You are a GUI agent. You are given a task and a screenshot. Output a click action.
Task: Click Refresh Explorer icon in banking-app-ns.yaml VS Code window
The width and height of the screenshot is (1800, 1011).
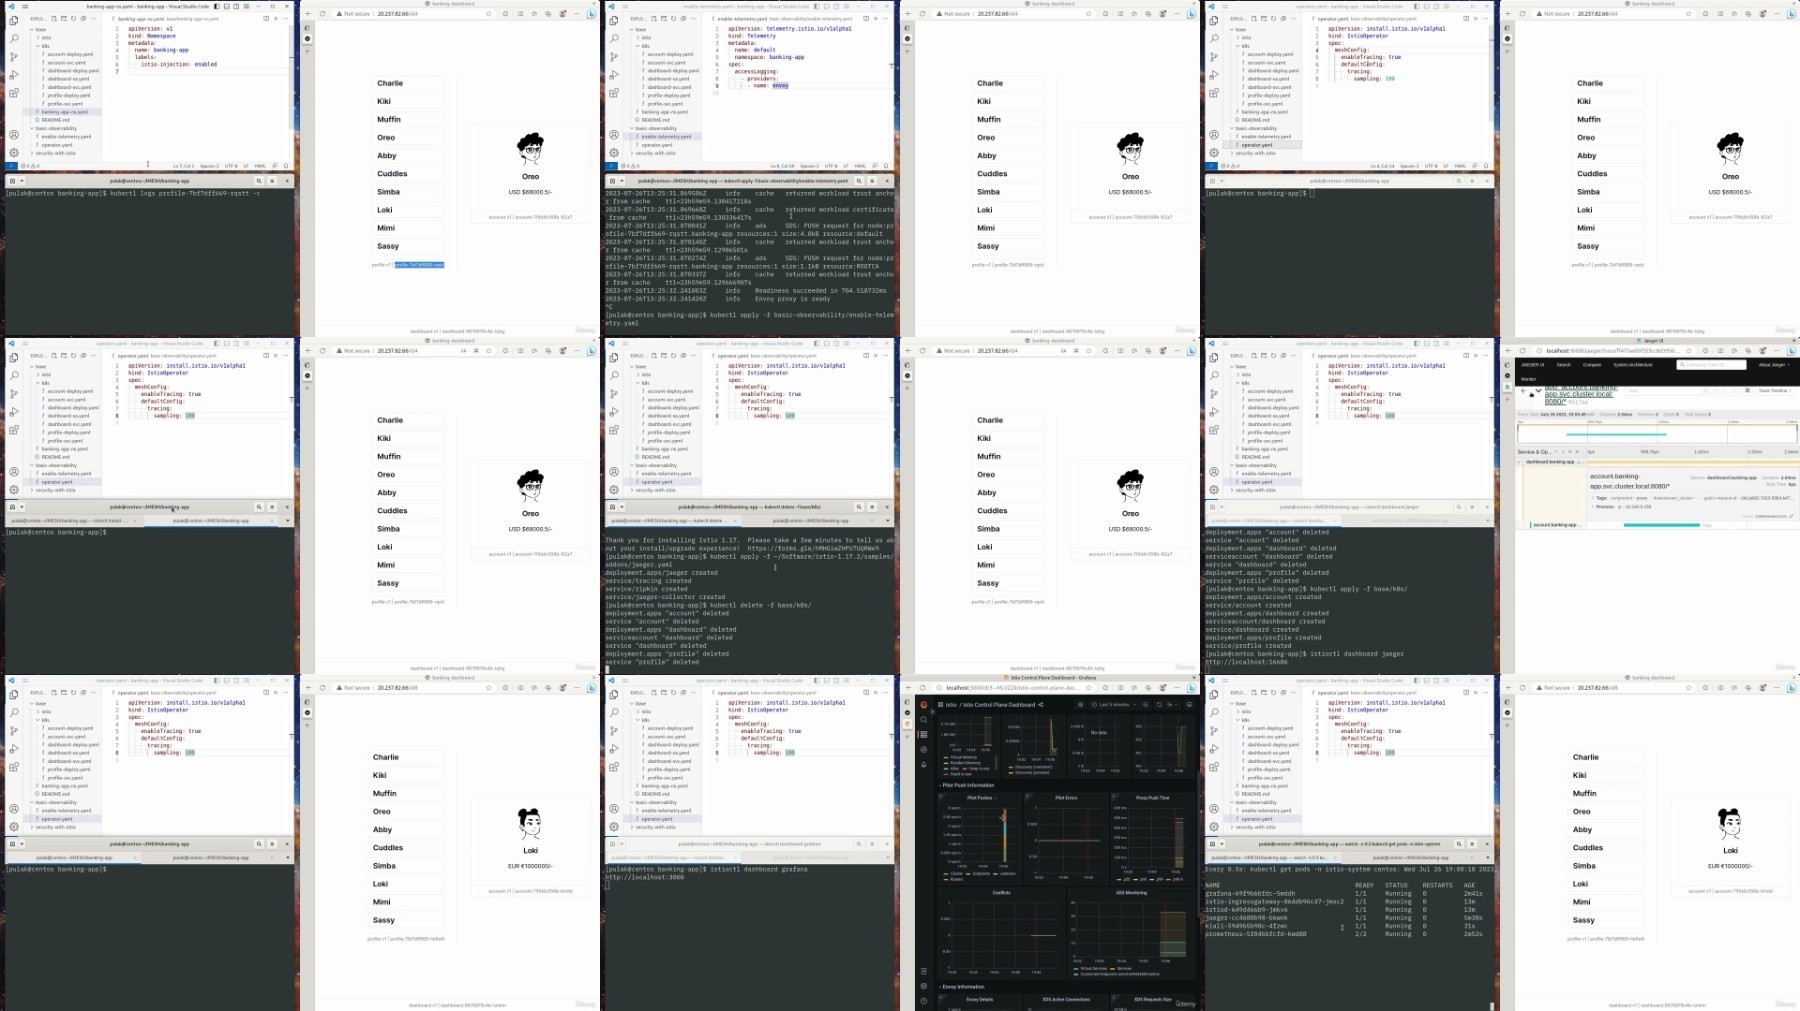[73, 18]
